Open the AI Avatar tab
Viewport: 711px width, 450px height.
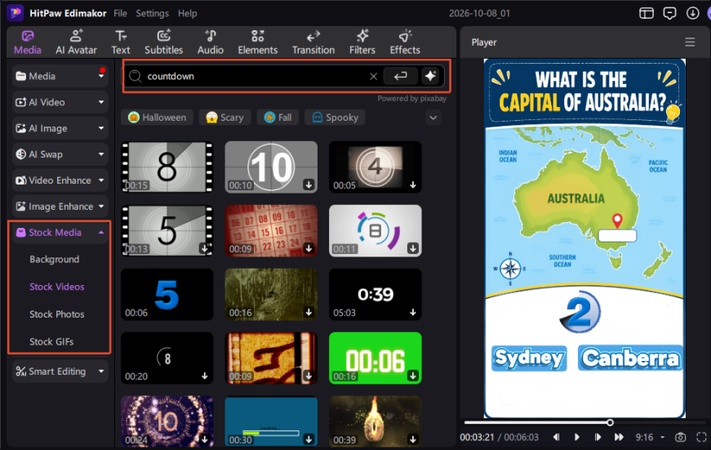76,42
